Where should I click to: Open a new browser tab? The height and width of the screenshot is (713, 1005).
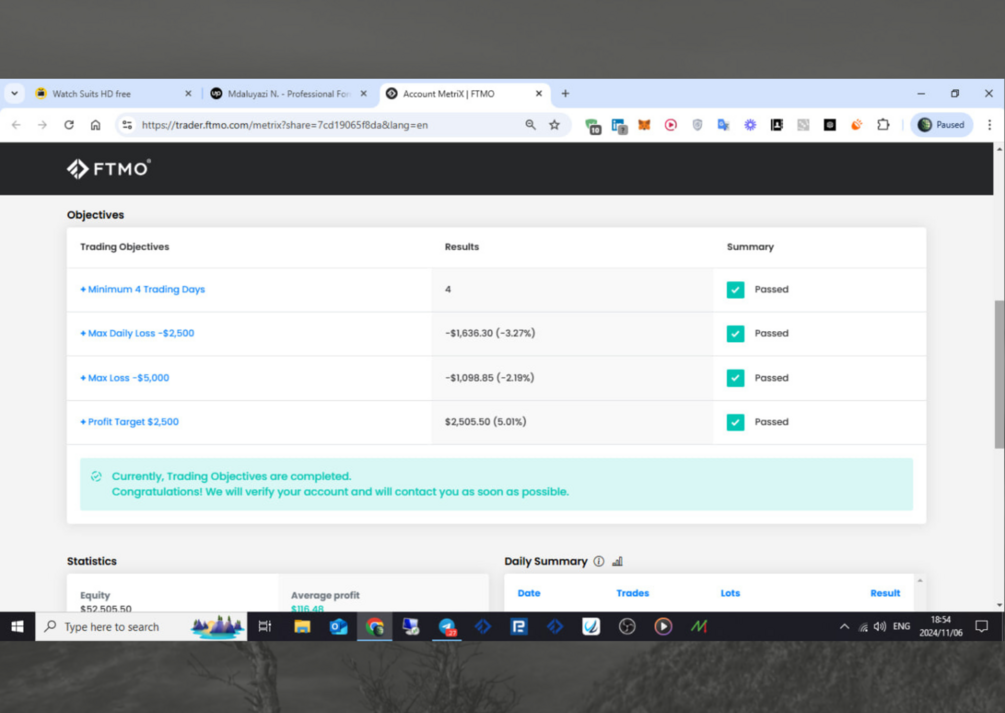(x=565, y=94)
